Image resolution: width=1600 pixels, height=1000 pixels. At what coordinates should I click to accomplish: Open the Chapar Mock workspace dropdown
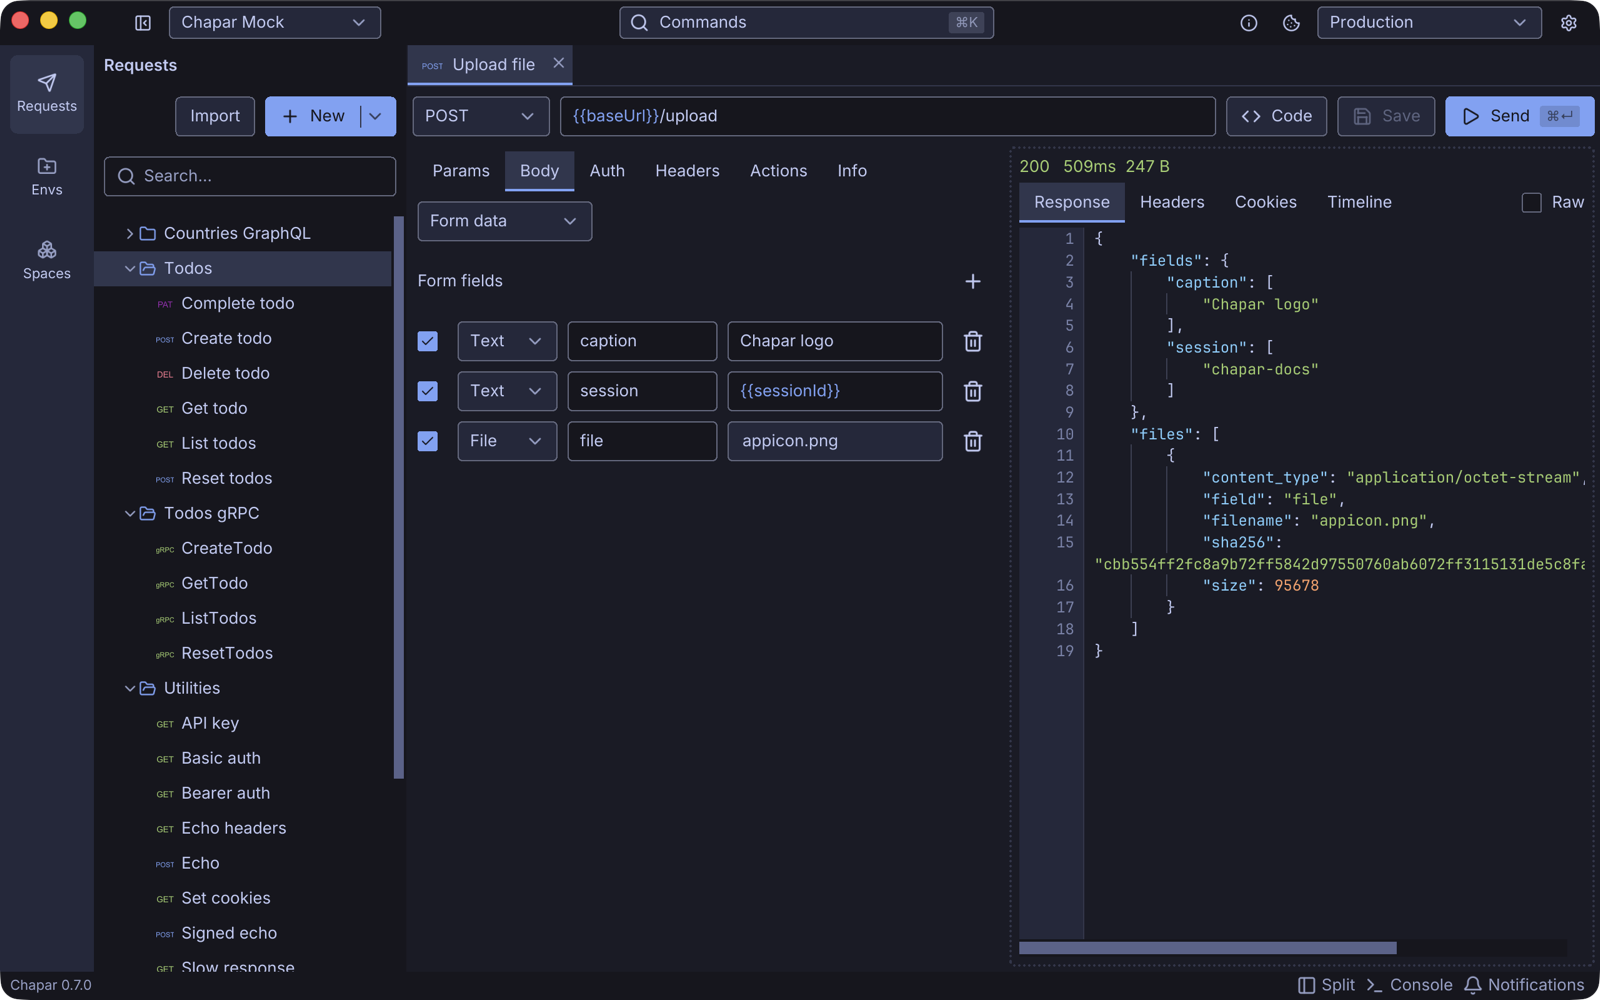coord(275,22)
